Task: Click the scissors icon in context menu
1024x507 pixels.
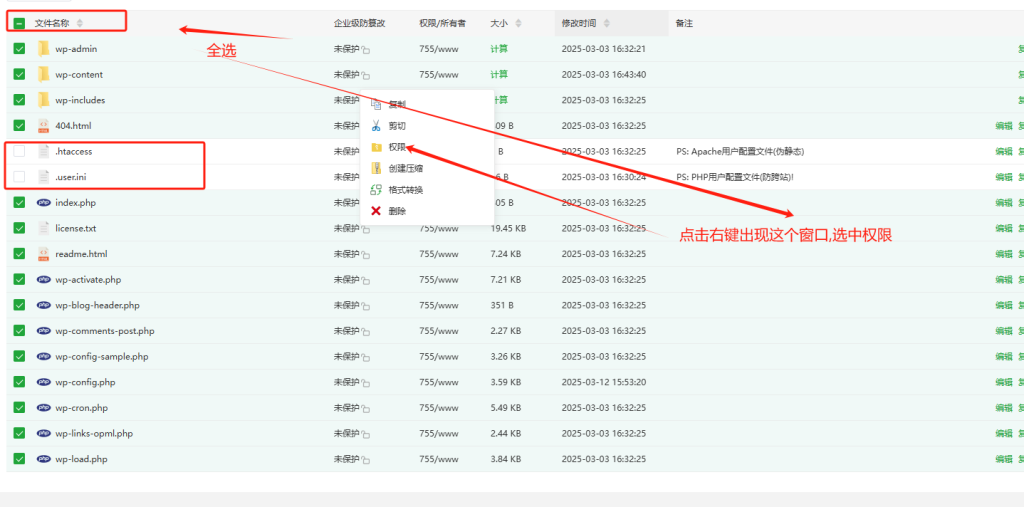Action: [x=376, y=126]
